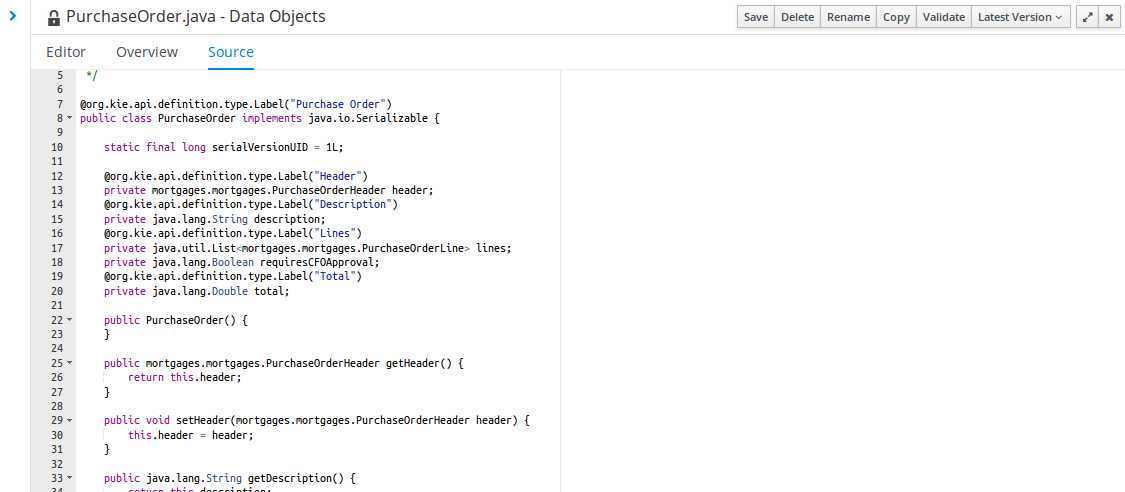Select the Source tab
The width and height of the screenshot is (1125, 492).
(231, 52)
